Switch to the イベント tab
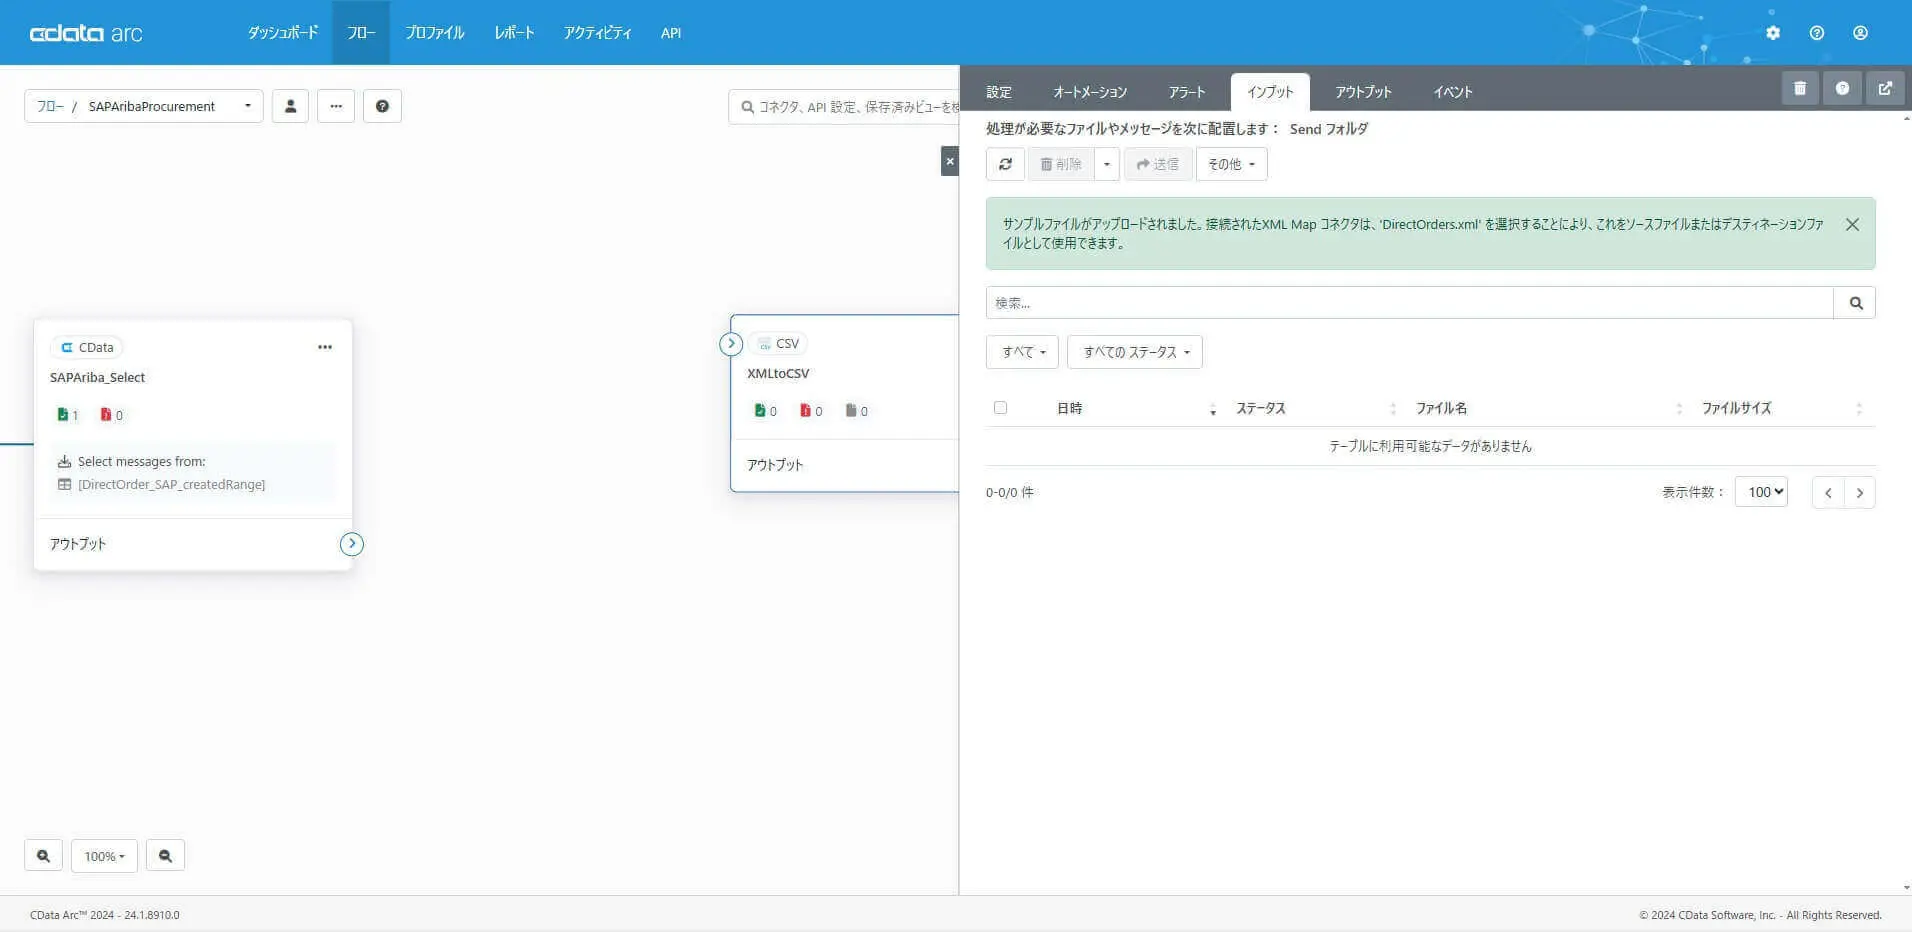 (1453, 92)
